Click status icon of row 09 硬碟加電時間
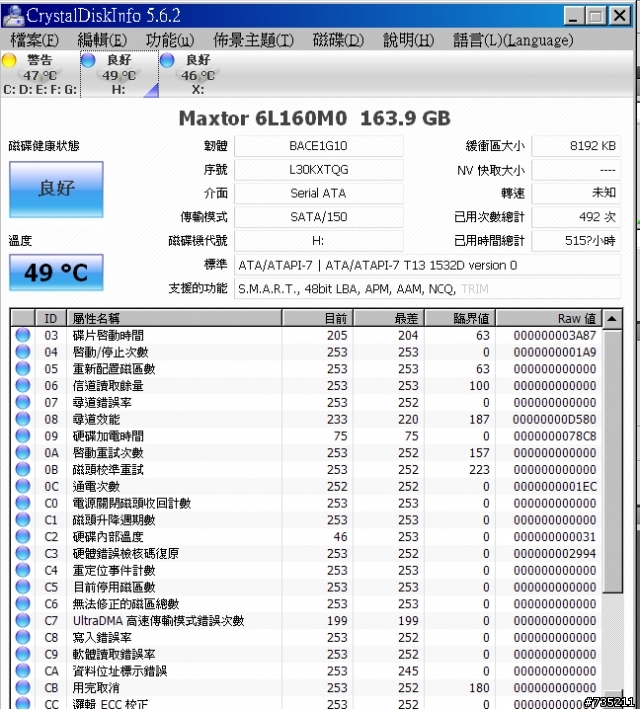 [23, 436]
